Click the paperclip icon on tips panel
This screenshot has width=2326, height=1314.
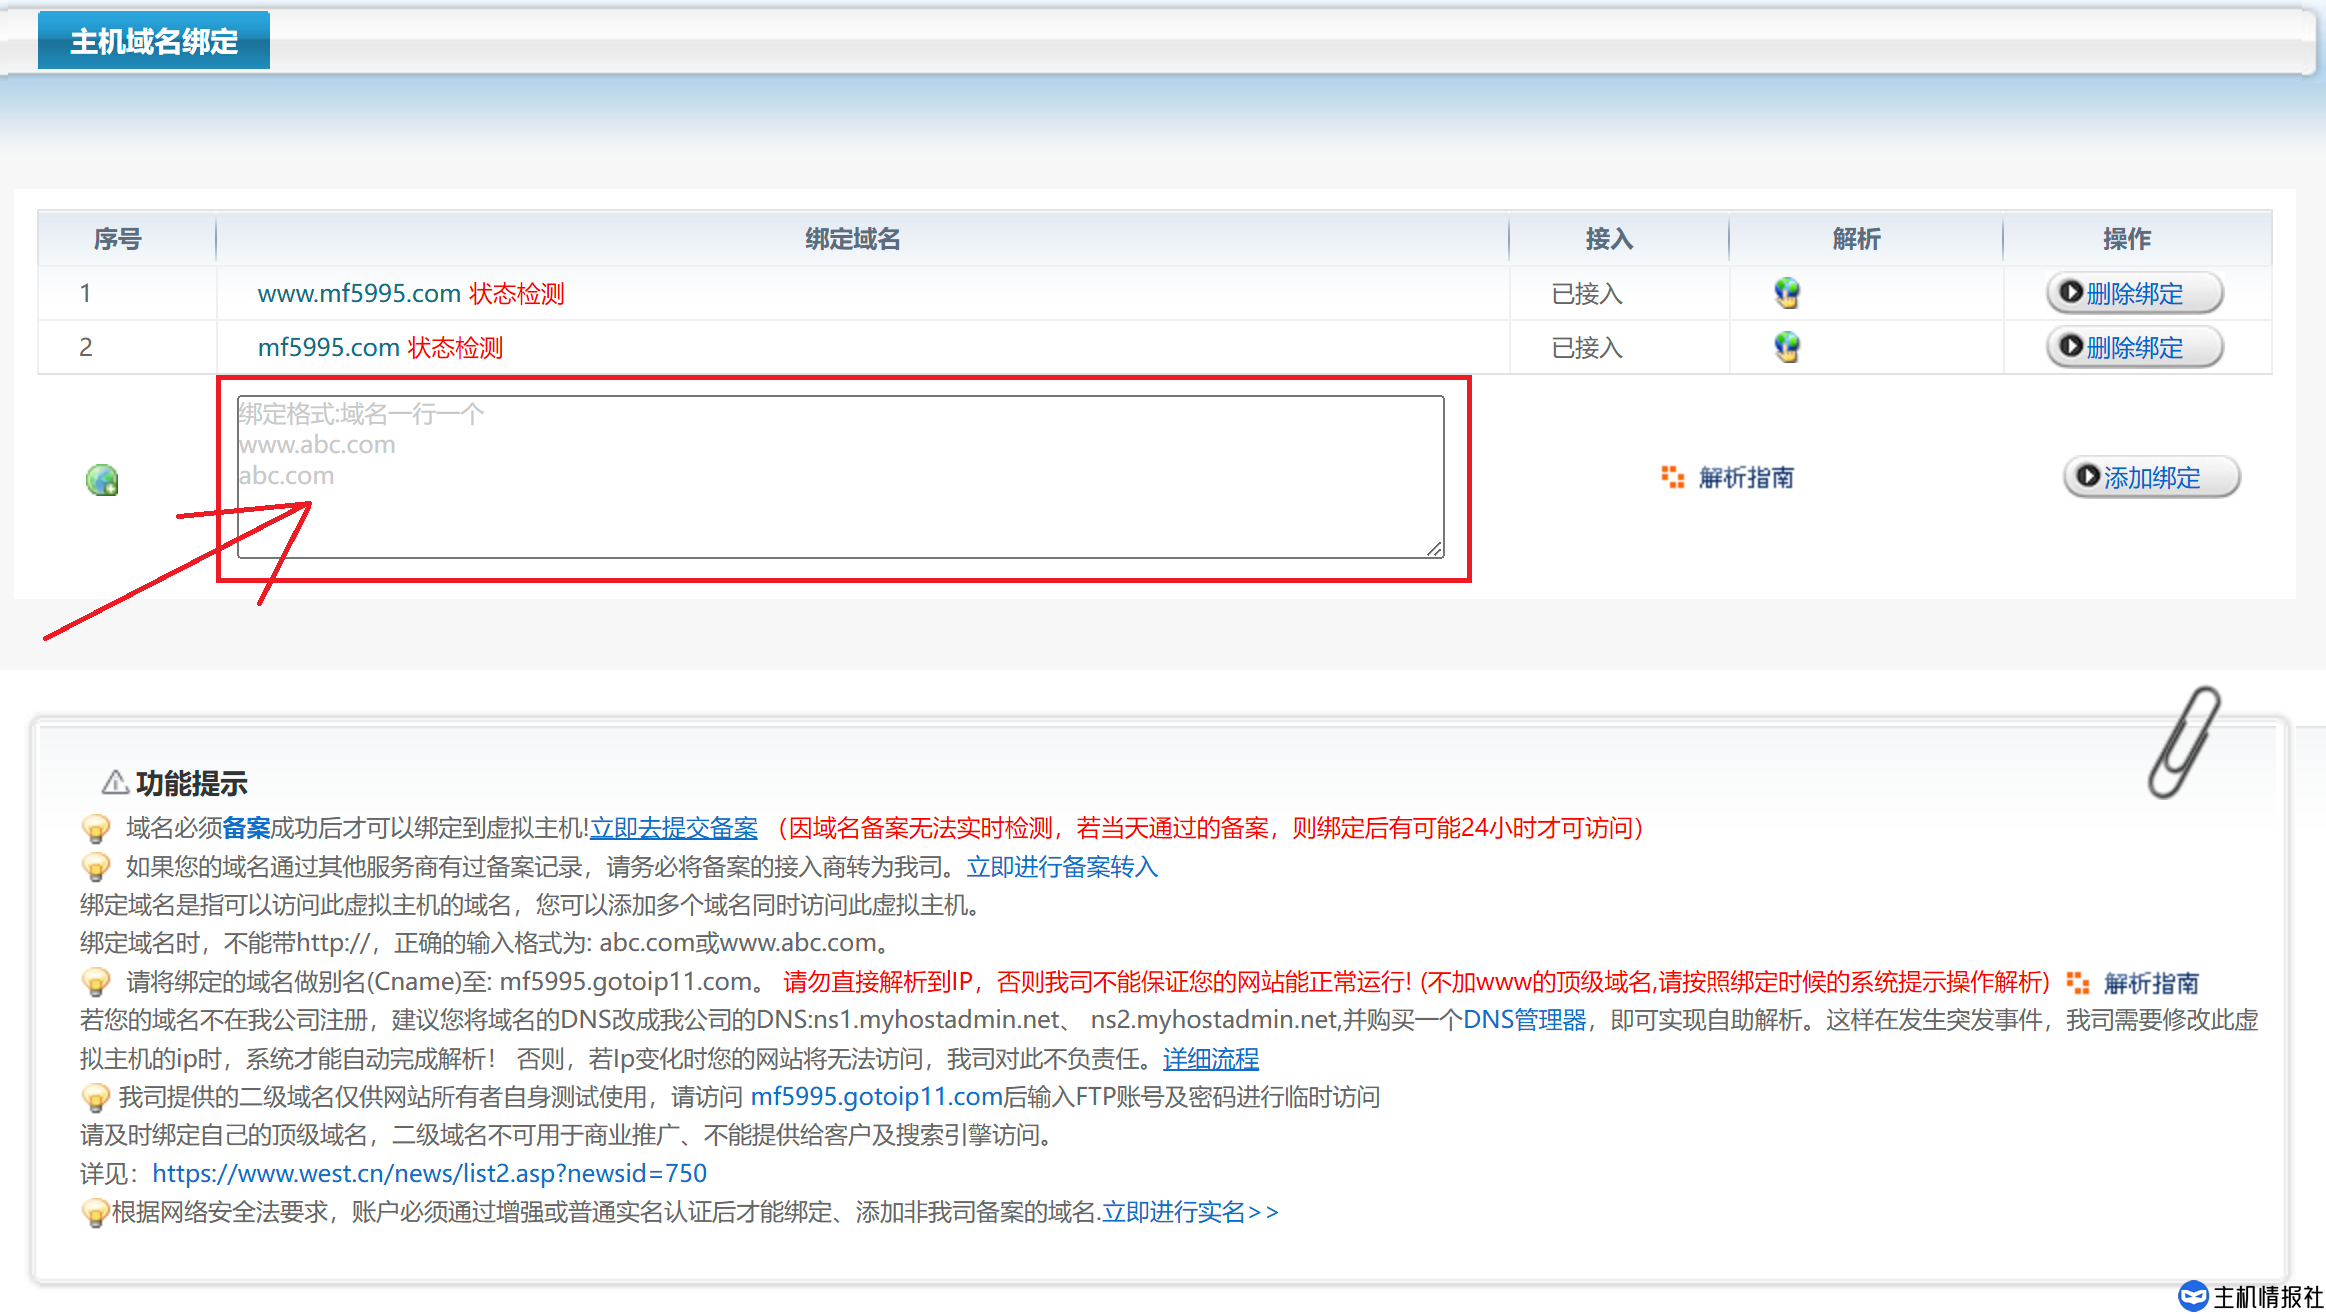[x=2184, y=742]
